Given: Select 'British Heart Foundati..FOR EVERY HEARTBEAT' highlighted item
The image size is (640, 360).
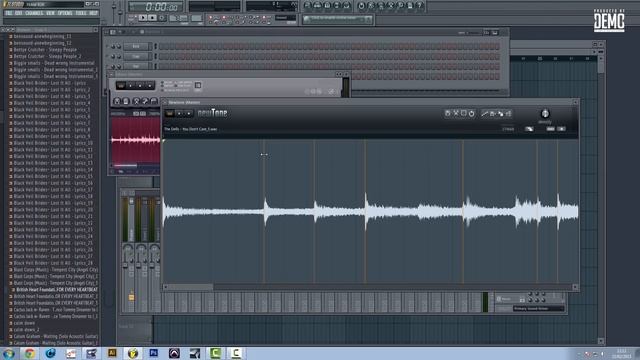Looking at the screenshot, I should point(57,289).
